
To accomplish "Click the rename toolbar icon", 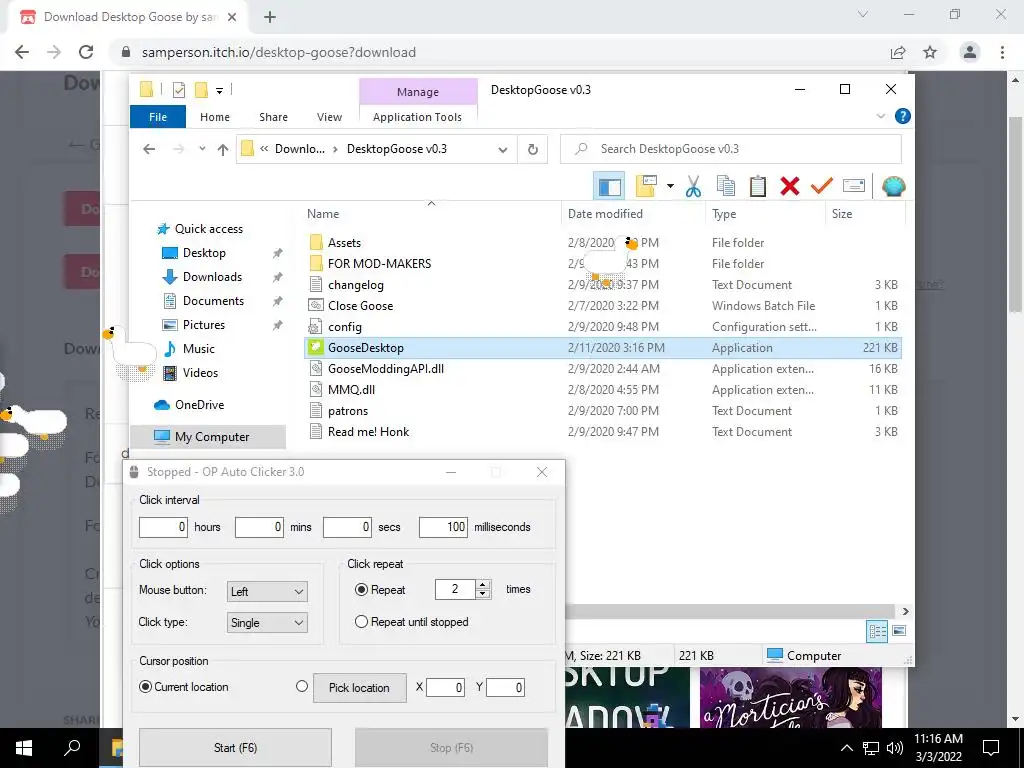I will click(x=854, y=186).
